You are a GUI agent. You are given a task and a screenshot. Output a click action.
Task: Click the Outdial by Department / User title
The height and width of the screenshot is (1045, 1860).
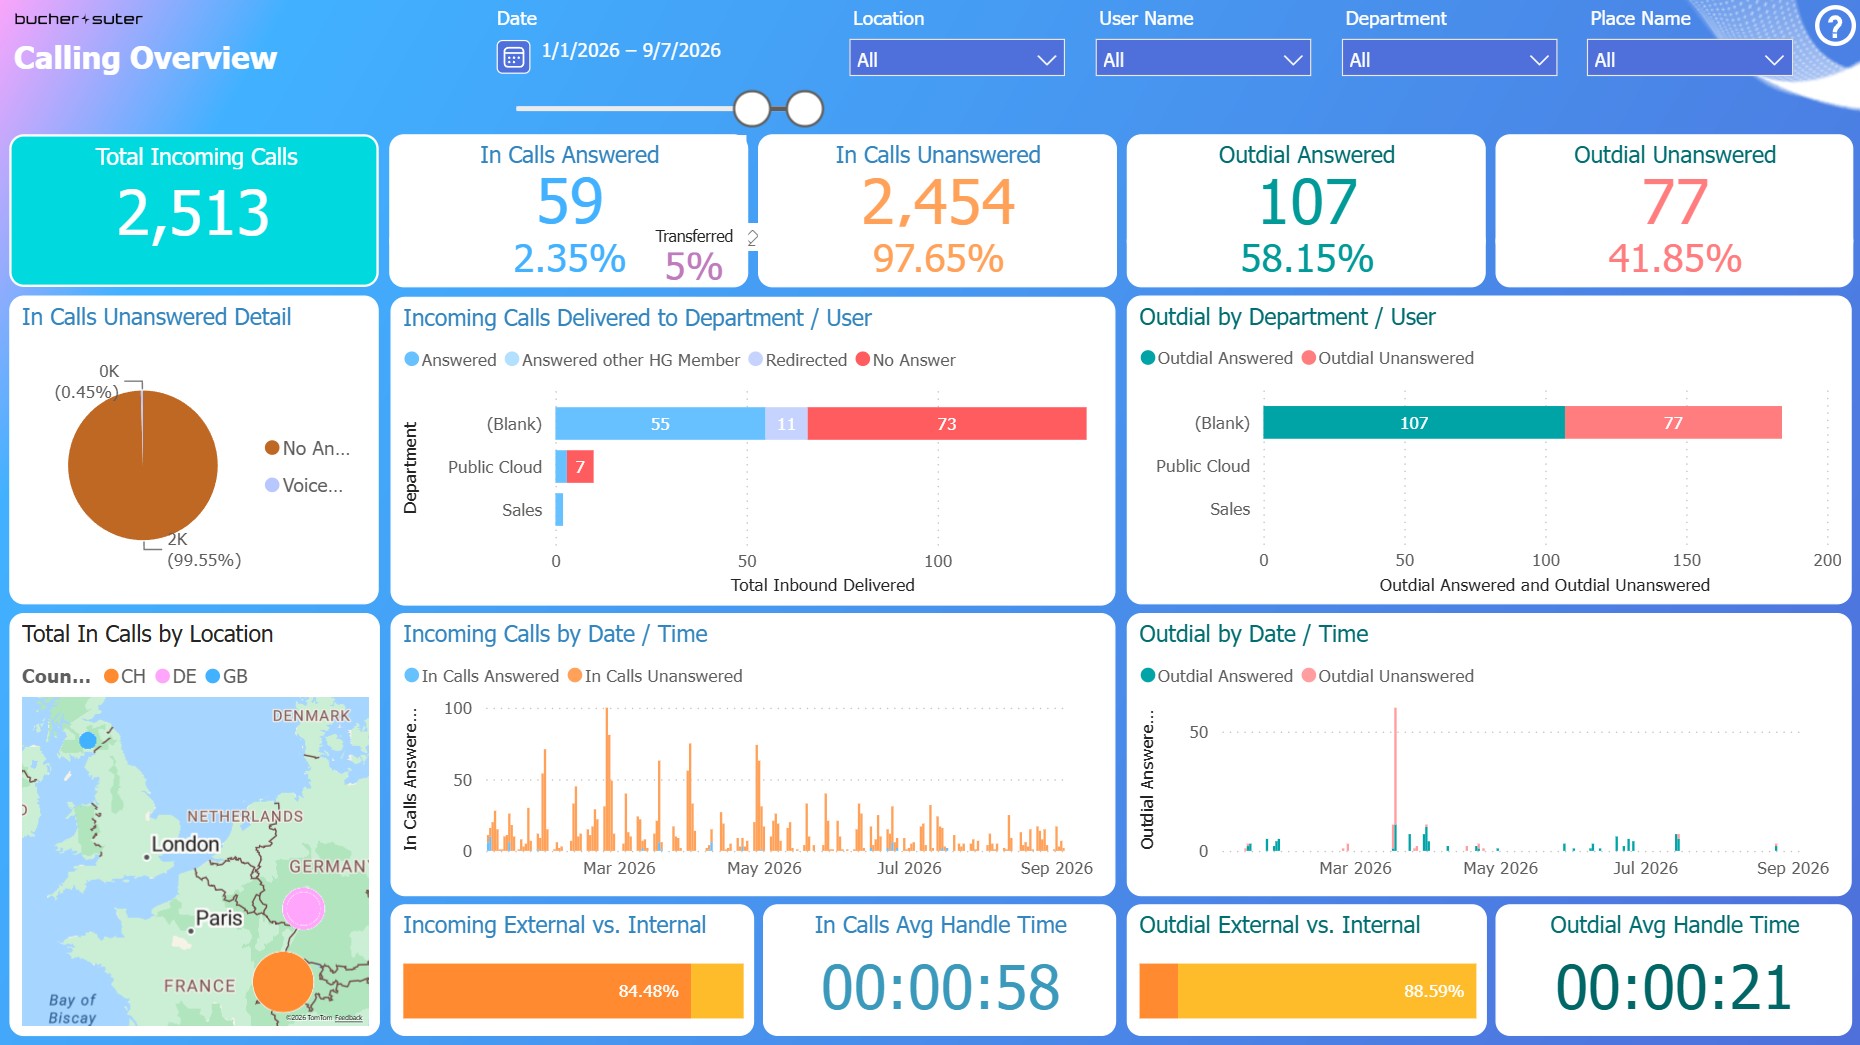[x=1287, y=317]
